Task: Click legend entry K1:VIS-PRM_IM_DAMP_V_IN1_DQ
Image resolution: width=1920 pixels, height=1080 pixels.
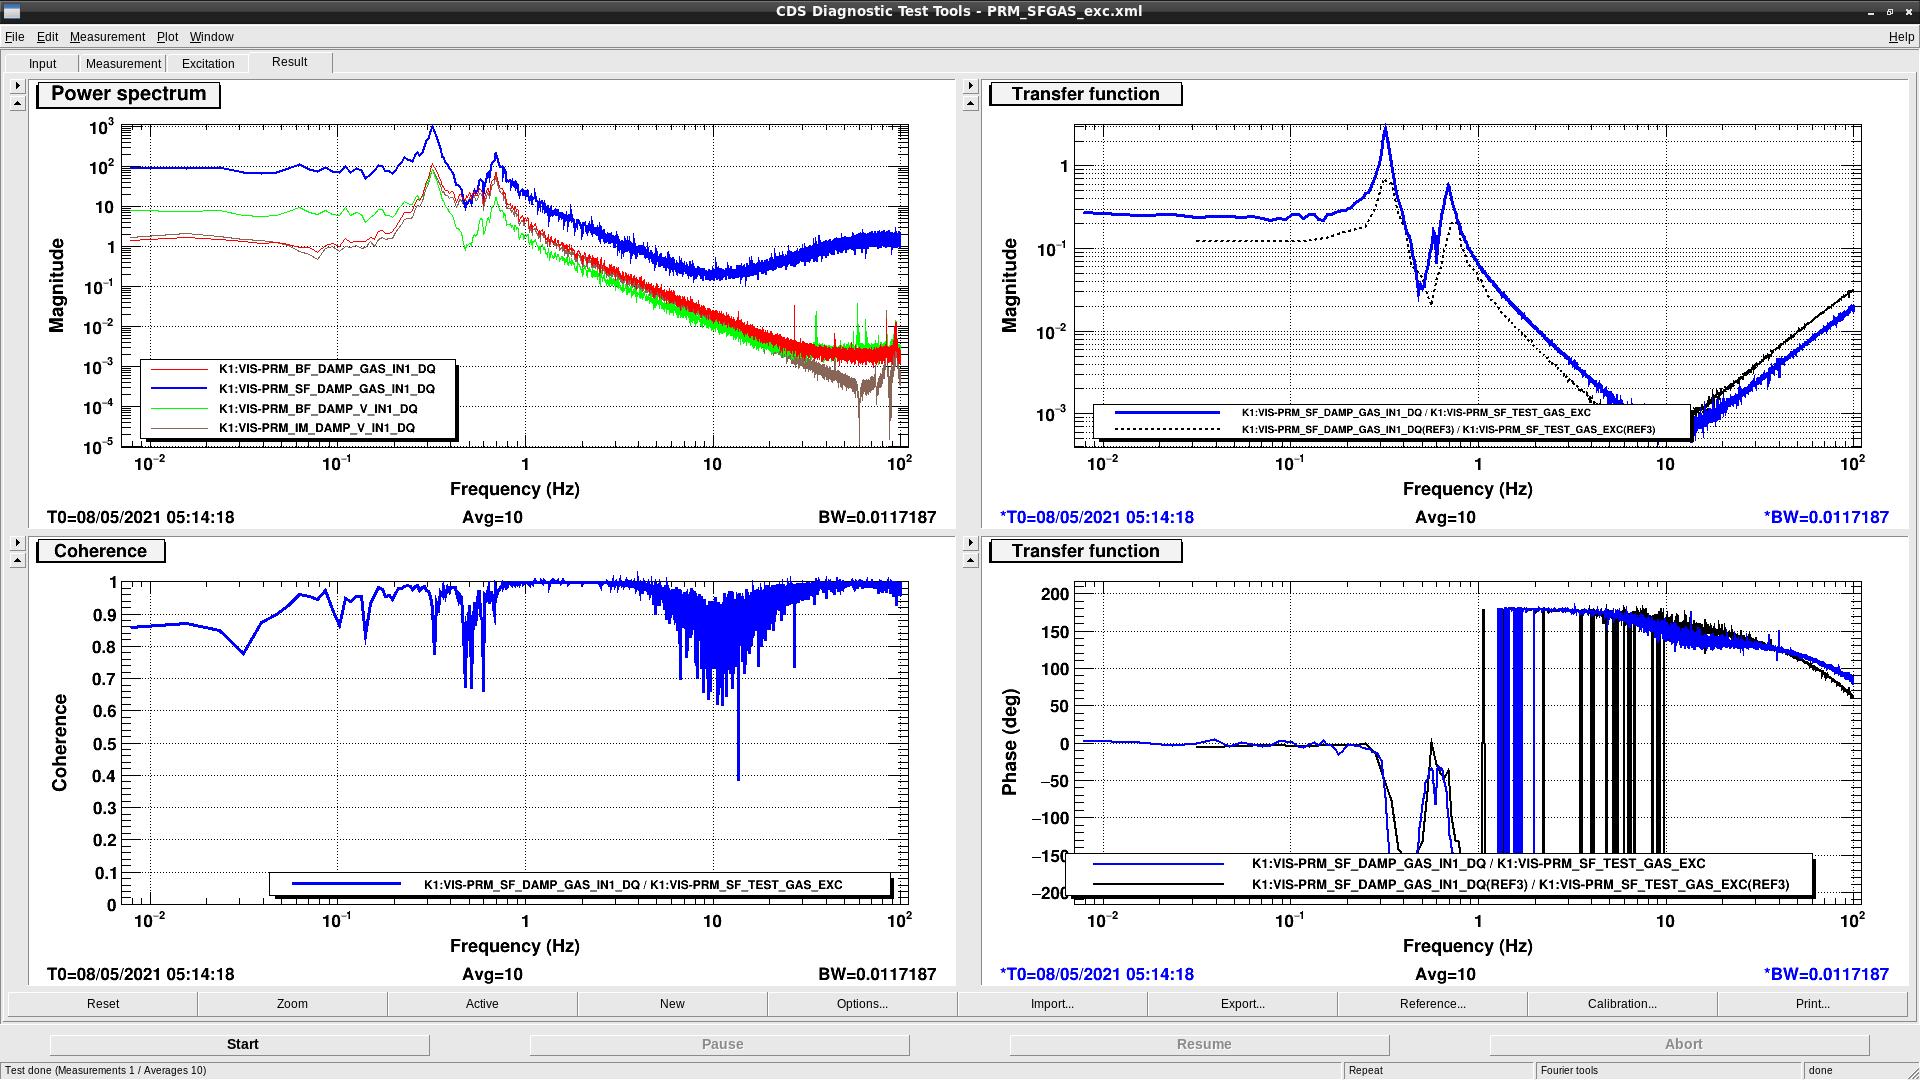Action: (x=317, y=428)
